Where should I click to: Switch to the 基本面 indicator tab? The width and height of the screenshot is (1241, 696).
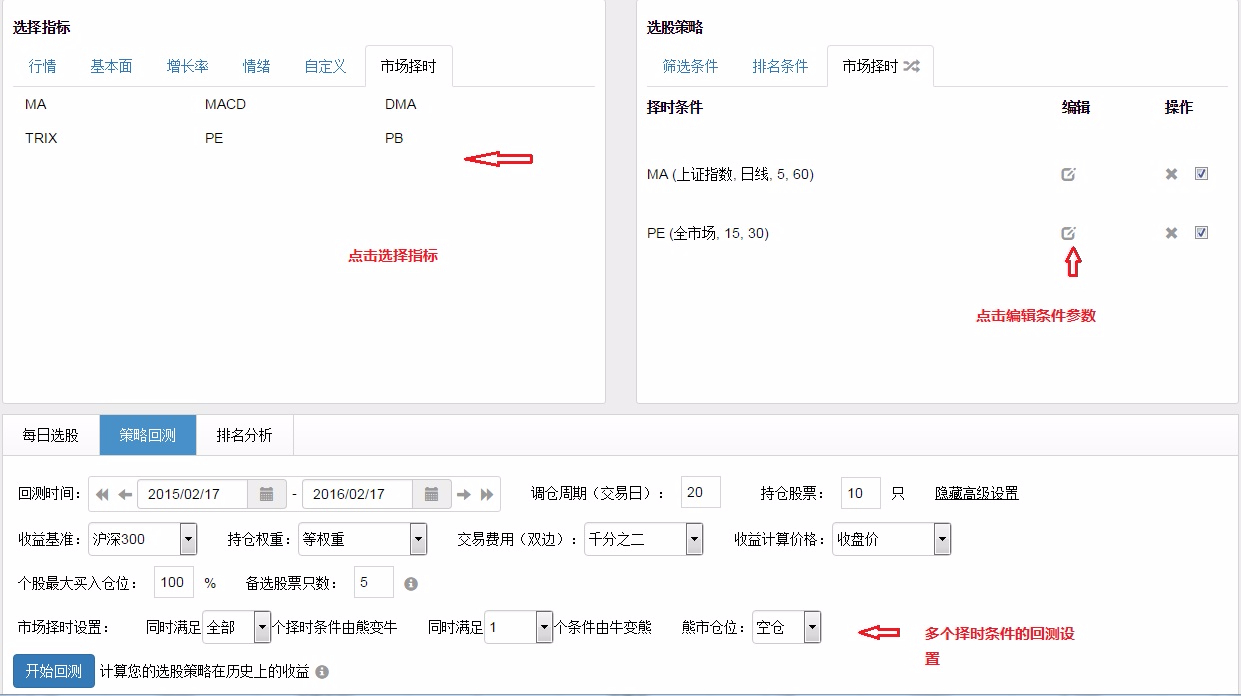pos(111,67)
